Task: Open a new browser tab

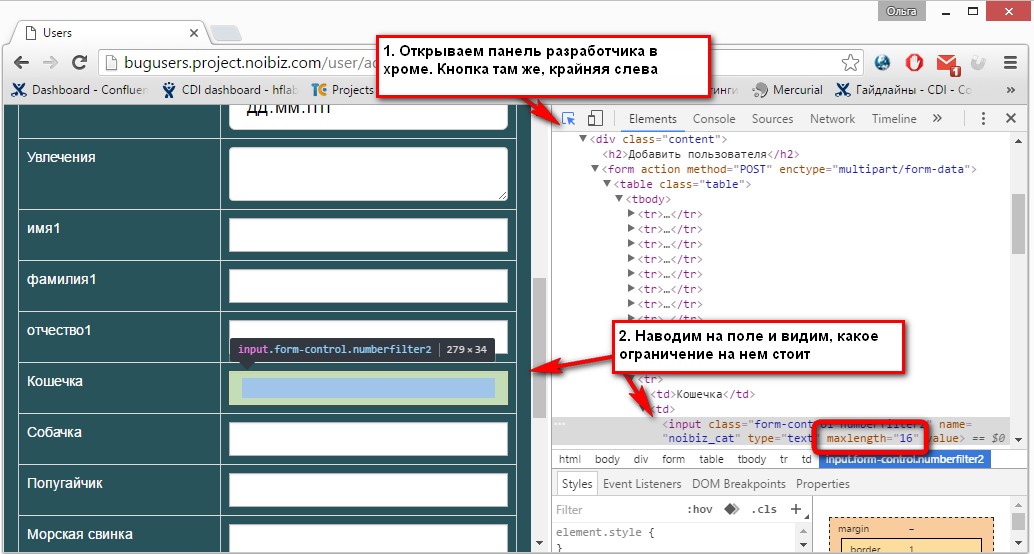Action: click(226, 33)
